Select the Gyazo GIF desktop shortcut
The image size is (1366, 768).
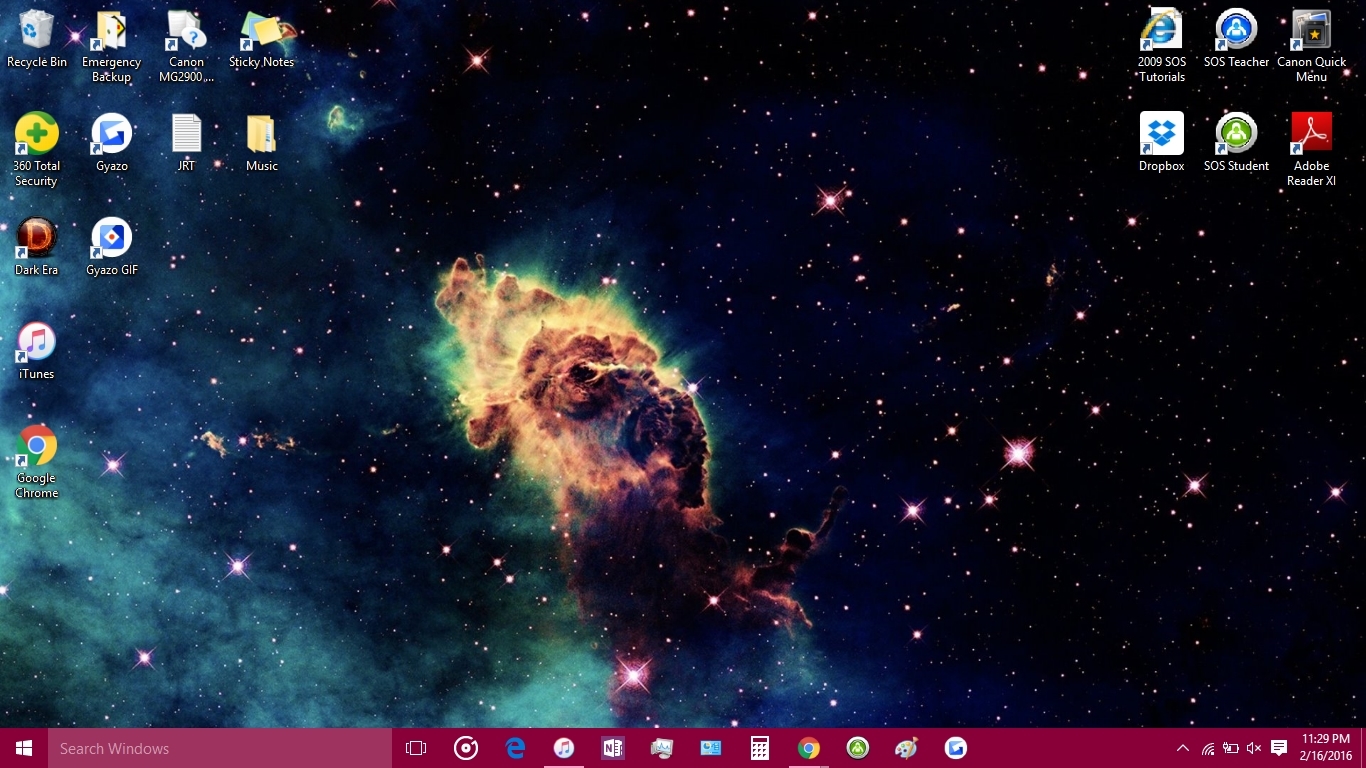[112, 247]
